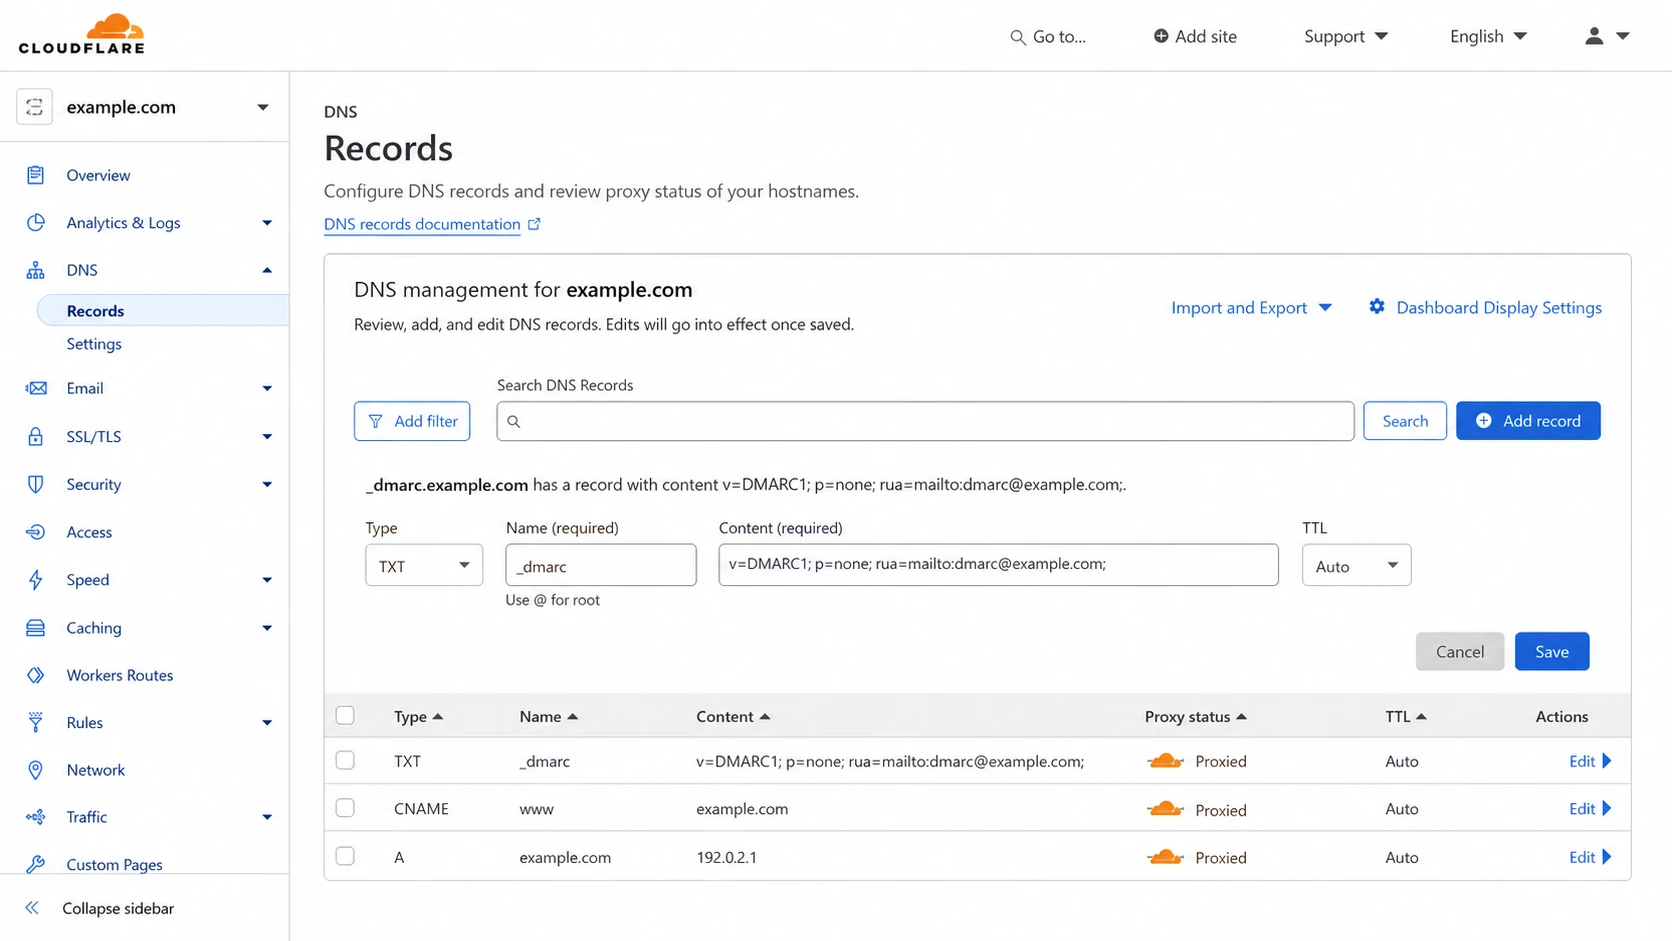Check the box for the TXT _dmarc row
1672x941 pixels.
click(x=345, y=760)
